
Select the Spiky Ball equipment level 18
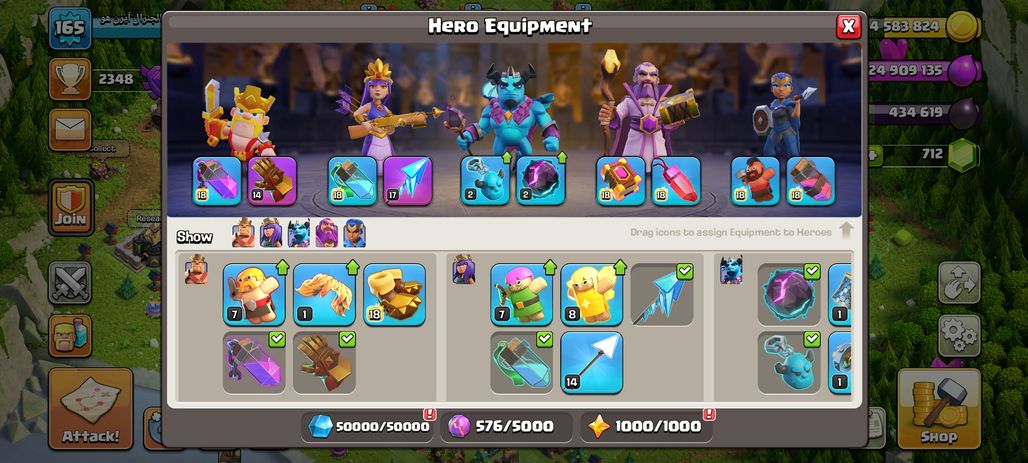click(x=394, y=294)
